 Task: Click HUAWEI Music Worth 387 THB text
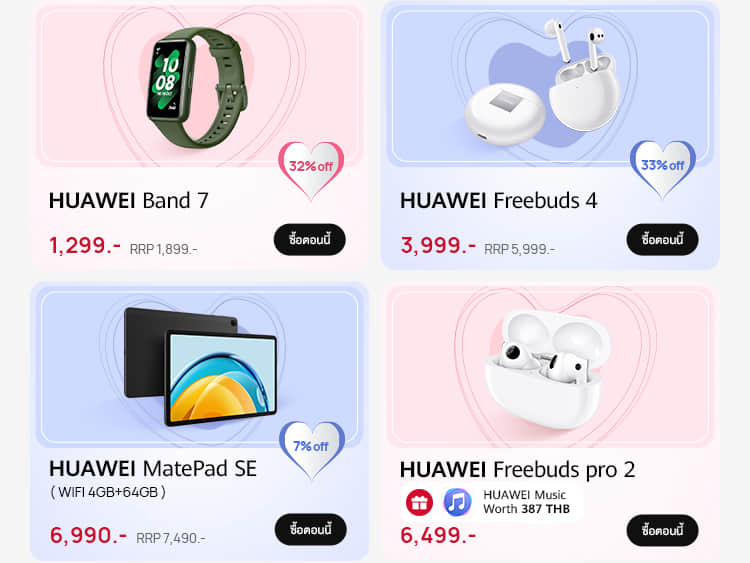(526, 502)
